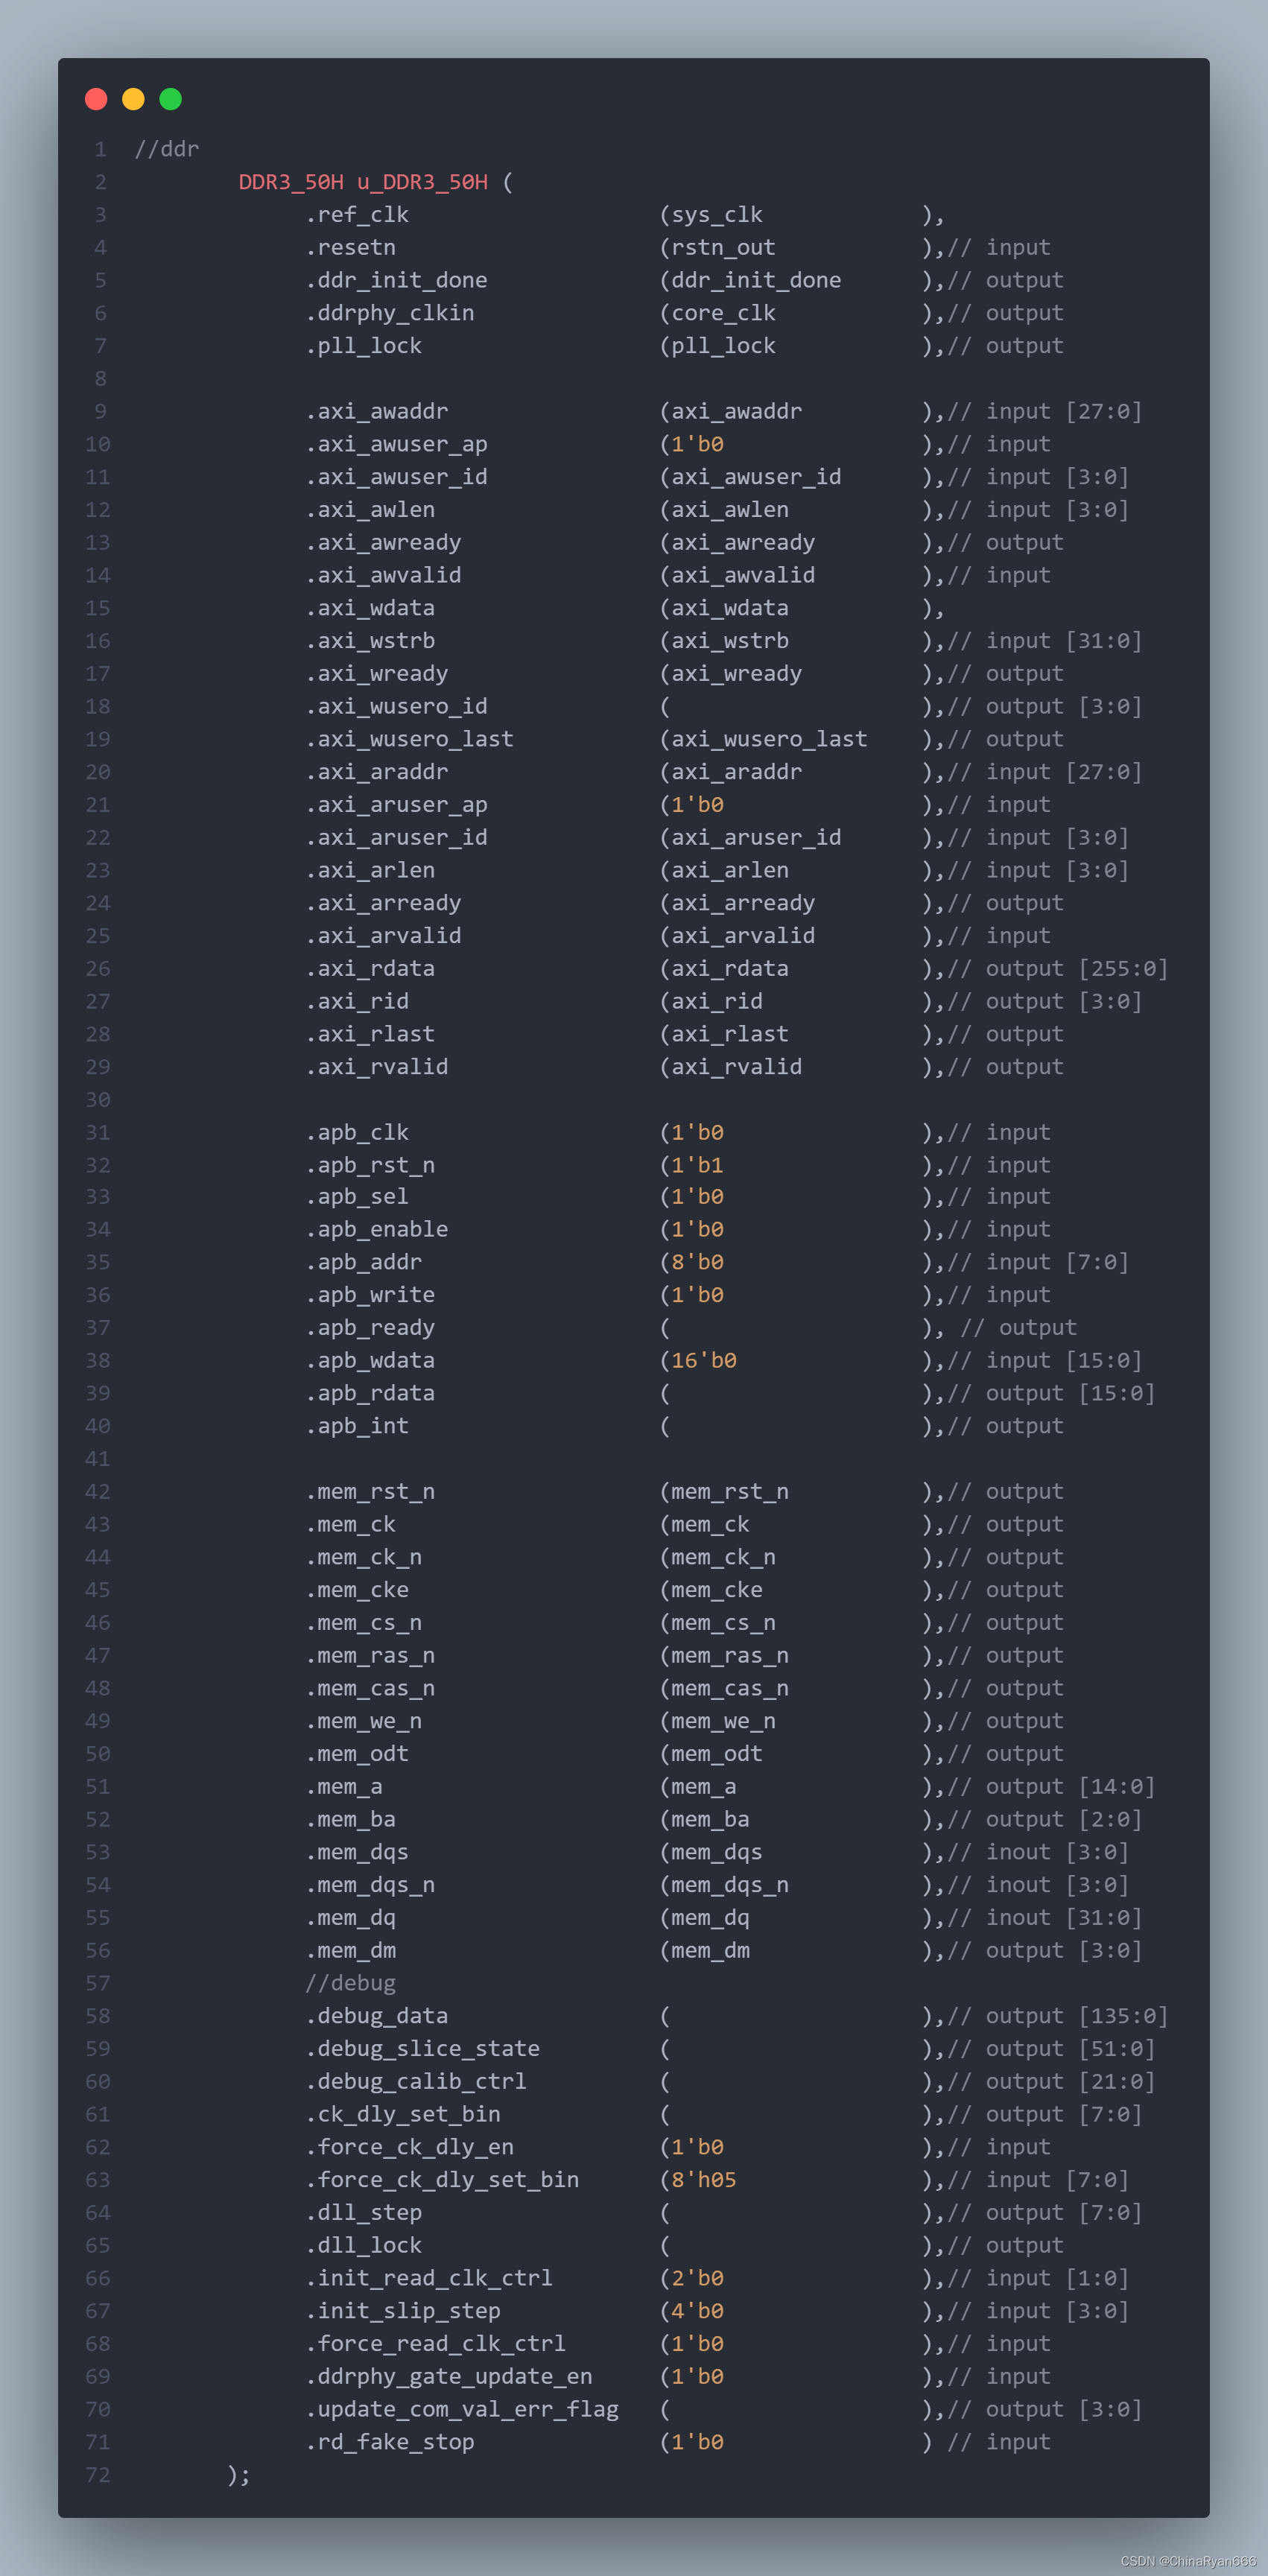Click '[14:0]' comment on mem_a line
The image size is (1268, 2576).
(x=1116, y=1787)
